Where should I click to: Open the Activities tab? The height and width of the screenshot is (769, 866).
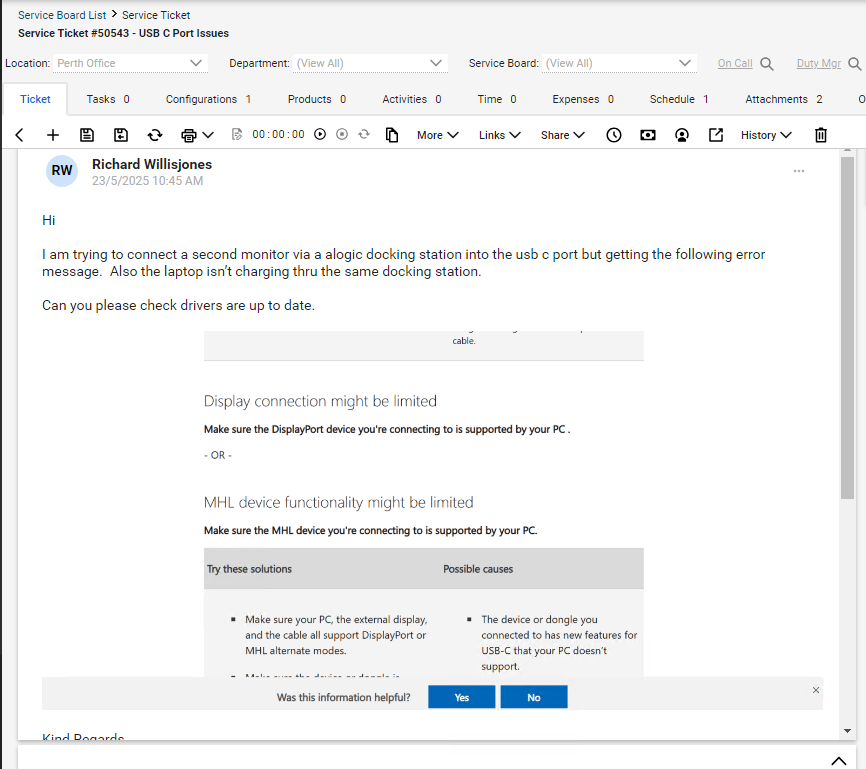[411, 99]
